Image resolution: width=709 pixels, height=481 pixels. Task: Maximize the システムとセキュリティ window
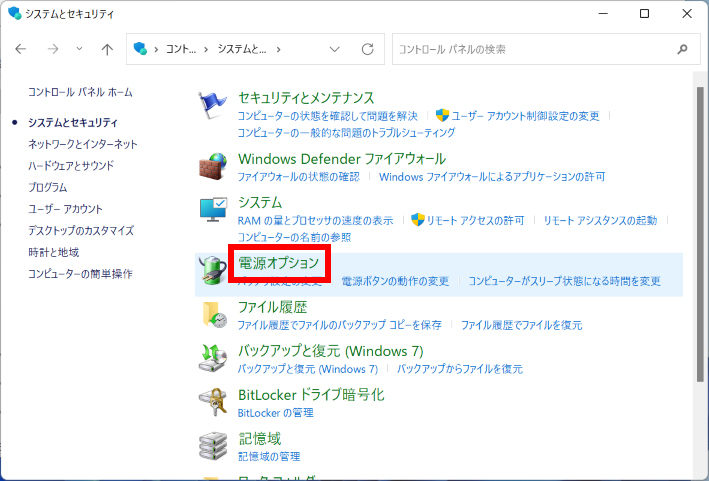tap(644, 14)
